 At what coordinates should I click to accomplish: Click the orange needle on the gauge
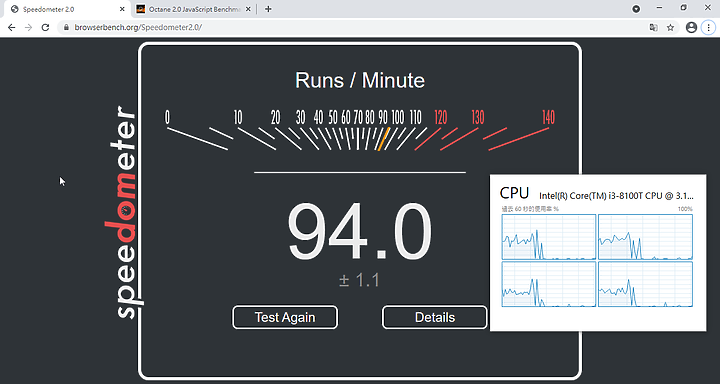coord(383,139)
